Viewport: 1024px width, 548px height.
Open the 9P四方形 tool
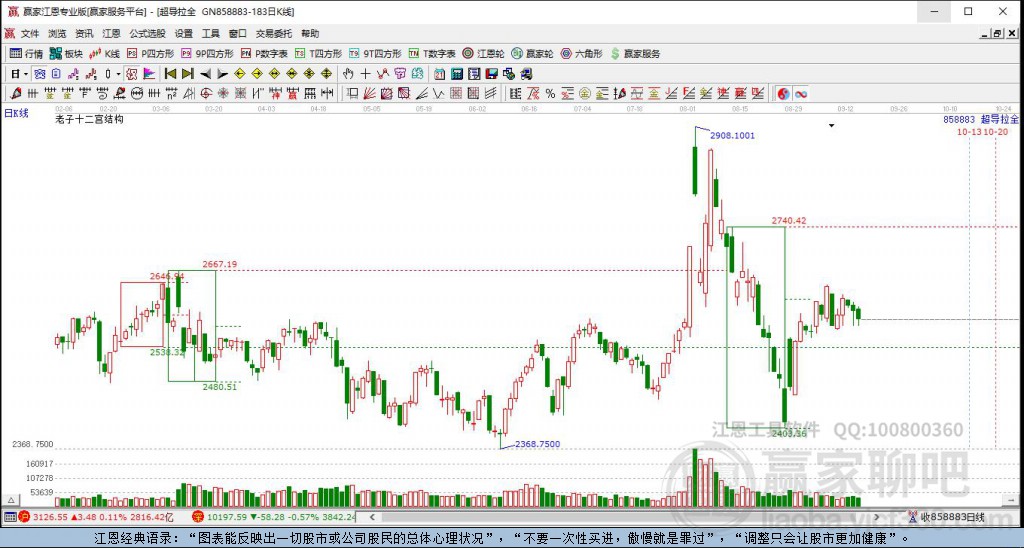[x=207, y=54]
